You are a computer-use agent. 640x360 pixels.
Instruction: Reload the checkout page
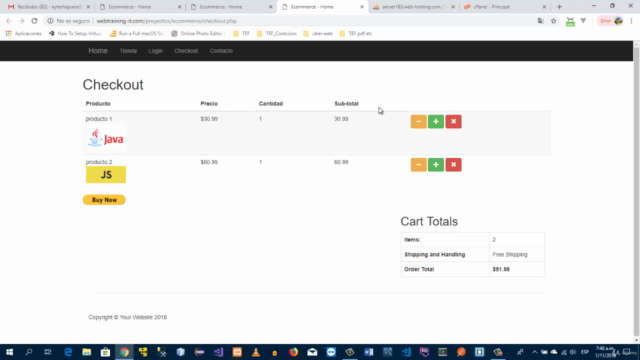34,21
